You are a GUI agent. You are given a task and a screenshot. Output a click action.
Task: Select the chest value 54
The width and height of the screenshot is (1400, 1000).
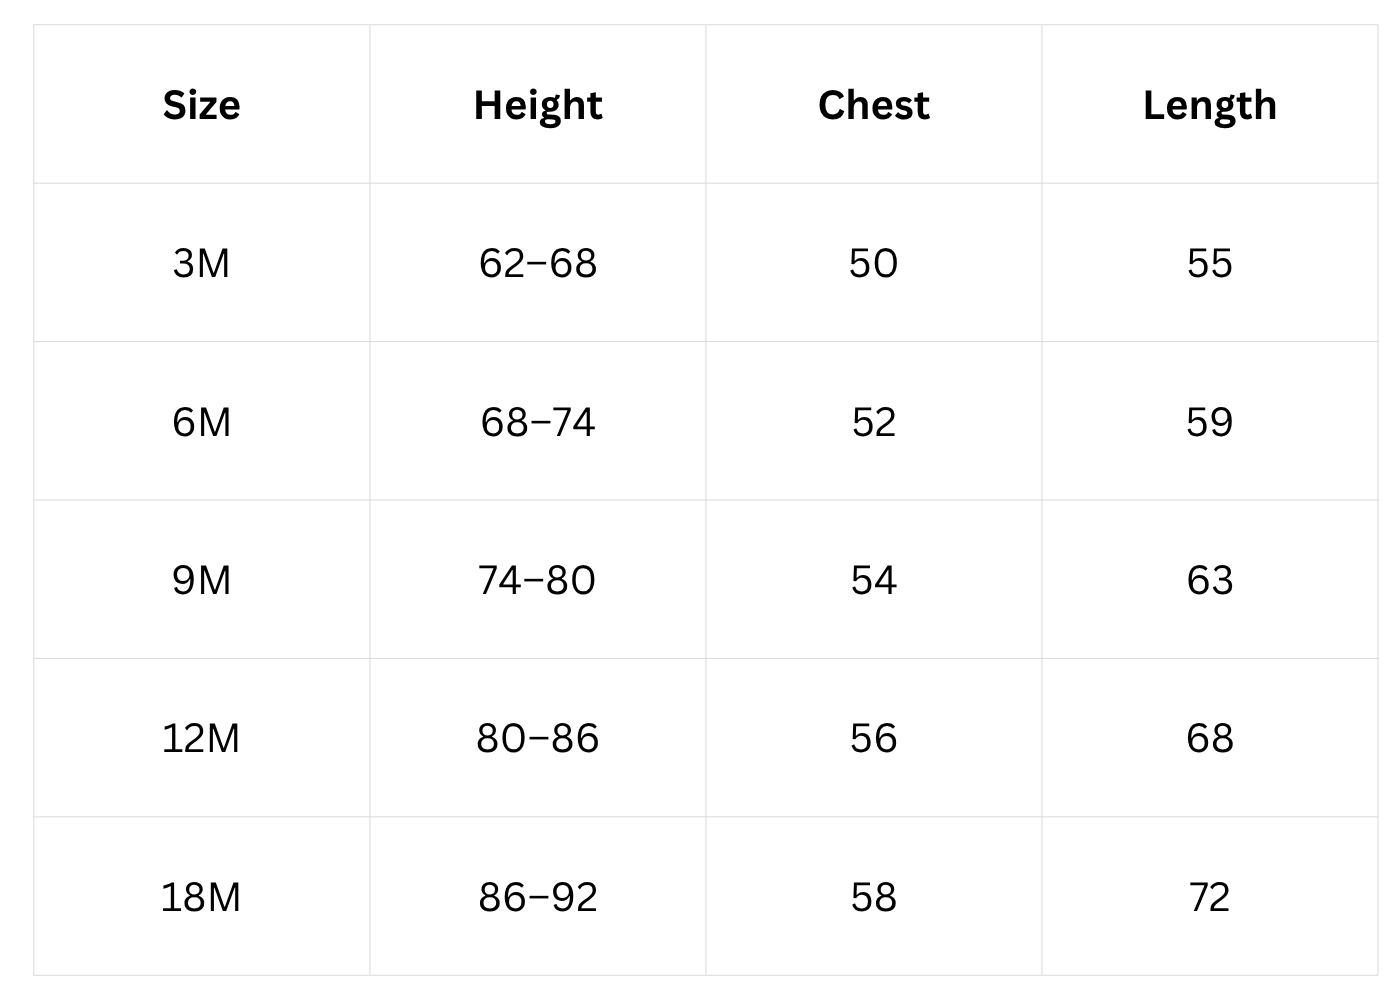point(873,580)
